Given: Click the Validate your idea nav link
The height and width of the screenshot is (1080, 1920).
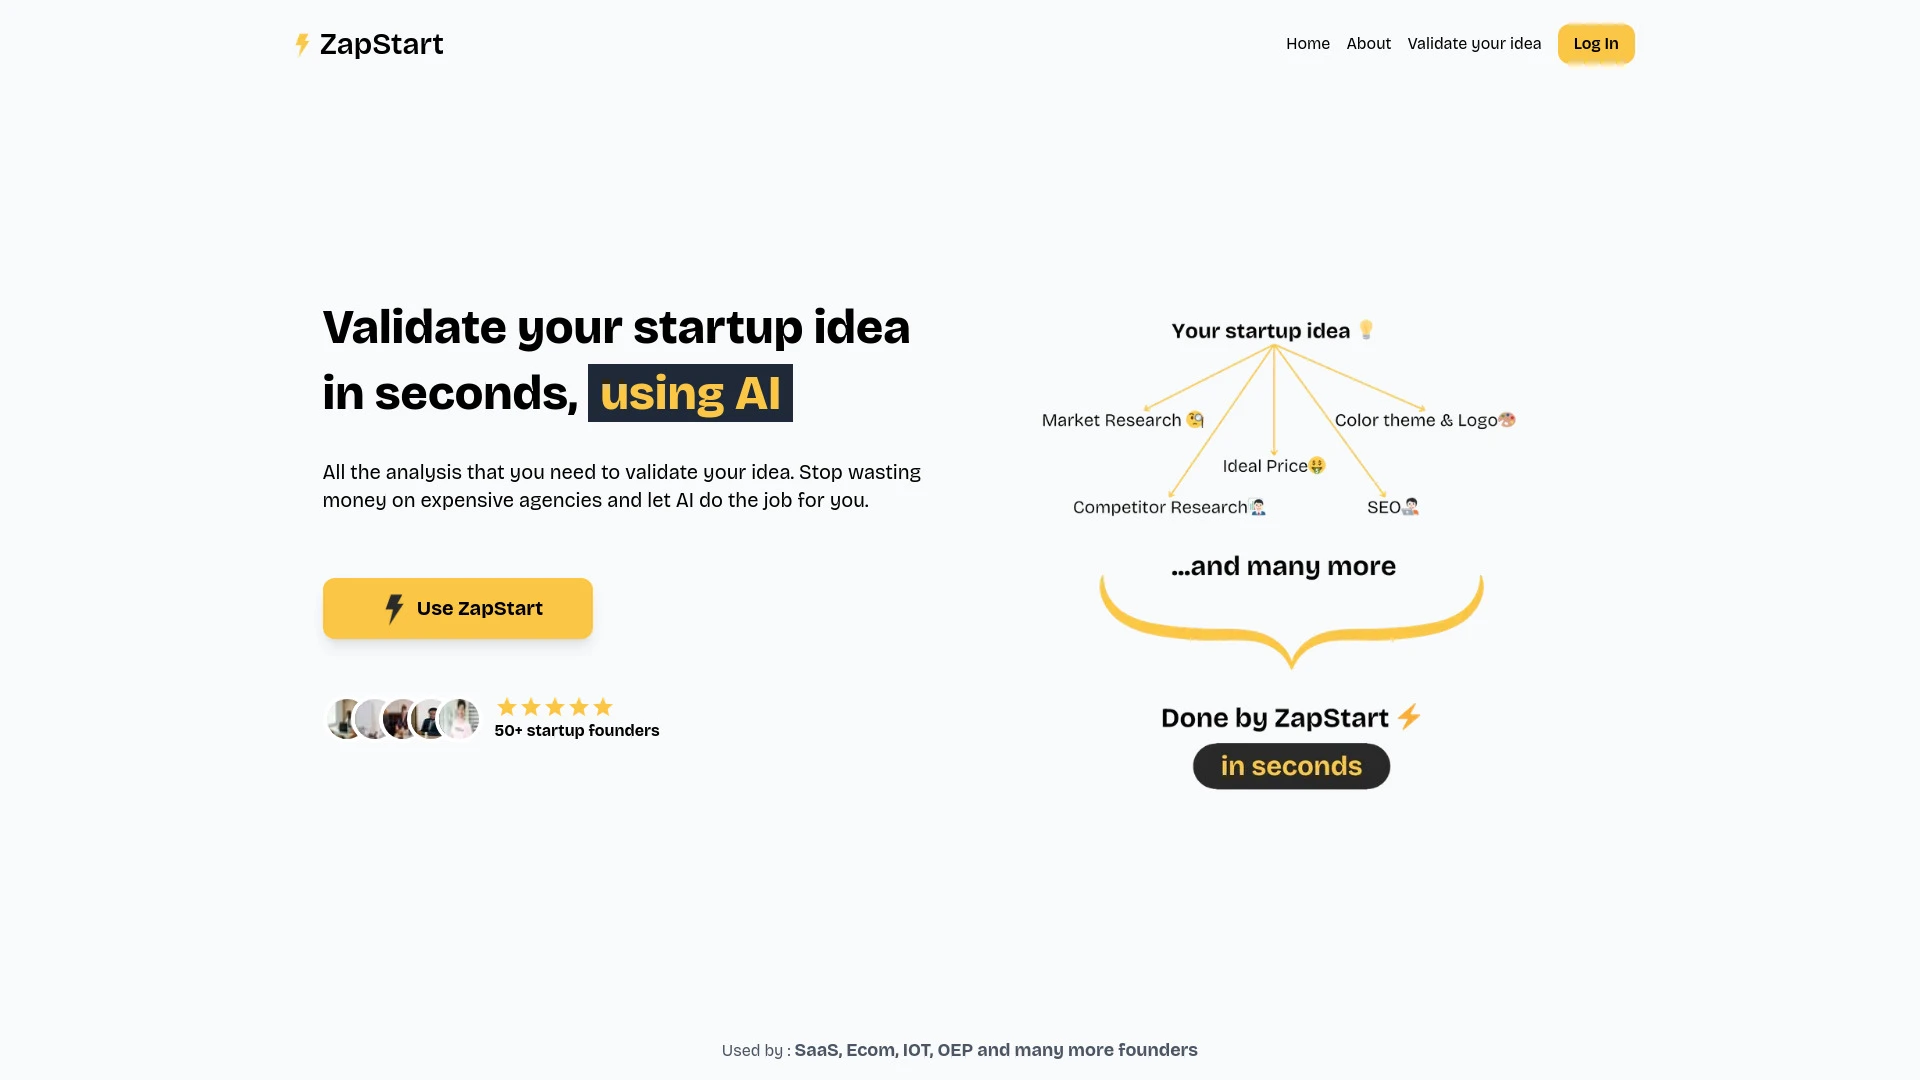Looking at the screenshot, I should [1474, 44].
